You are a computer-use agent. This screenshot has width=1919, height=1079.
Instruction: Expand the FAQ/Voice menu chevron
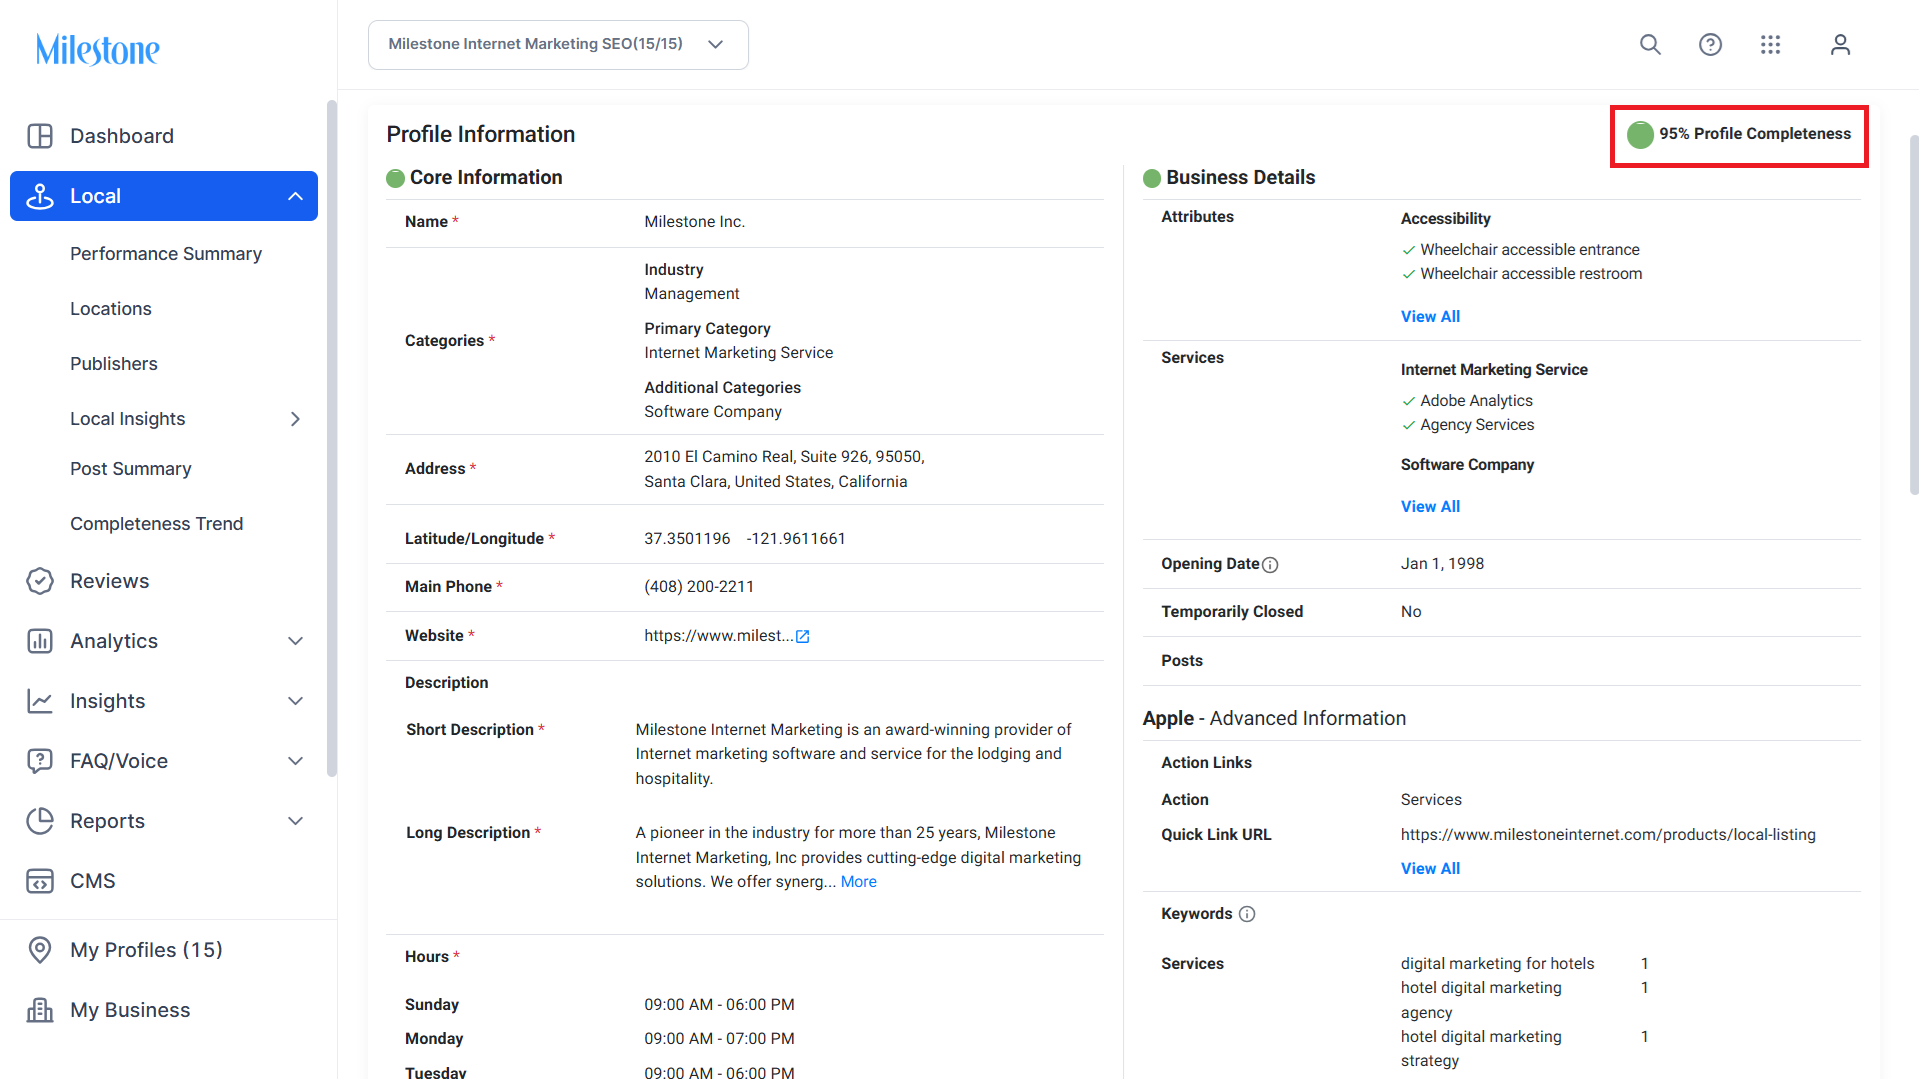[x=295, y=761]
